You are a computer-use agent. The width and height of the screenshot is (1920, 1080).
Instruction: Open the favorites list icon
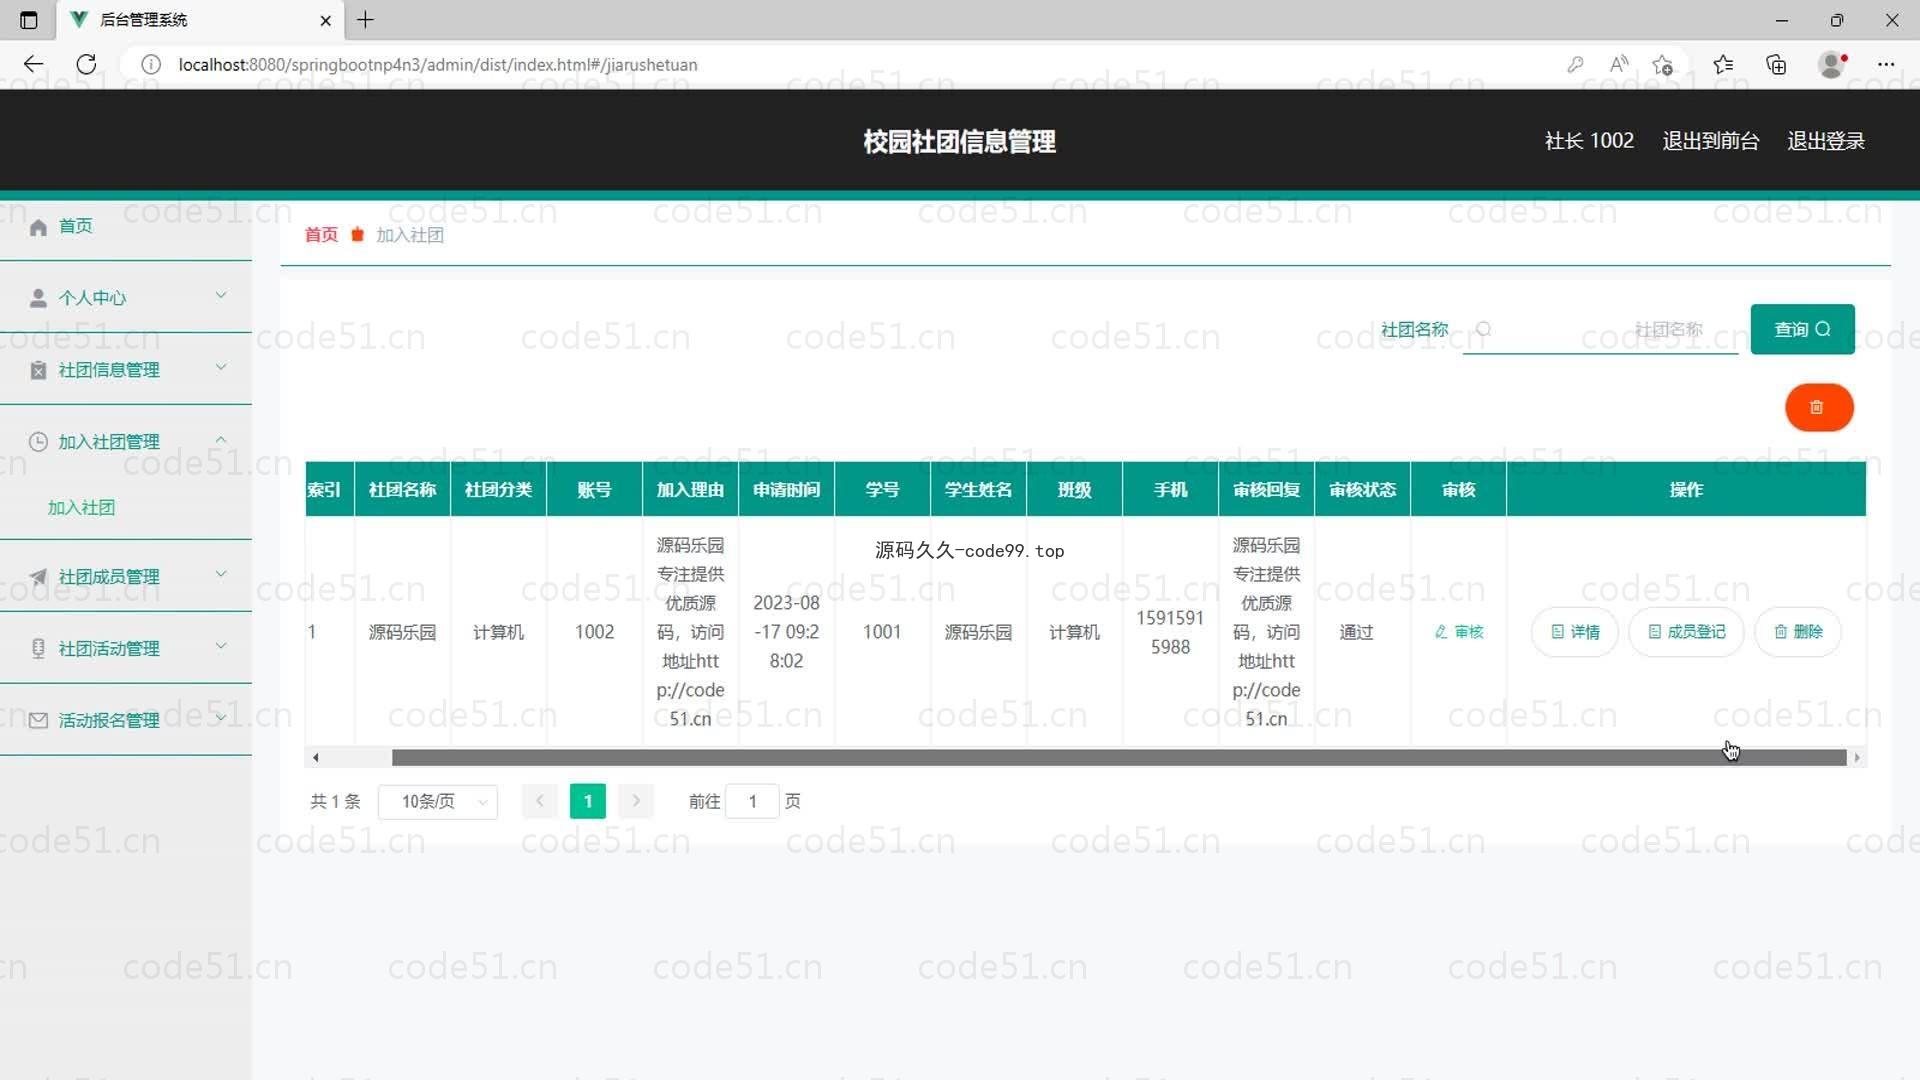(x=1723, y=64)
